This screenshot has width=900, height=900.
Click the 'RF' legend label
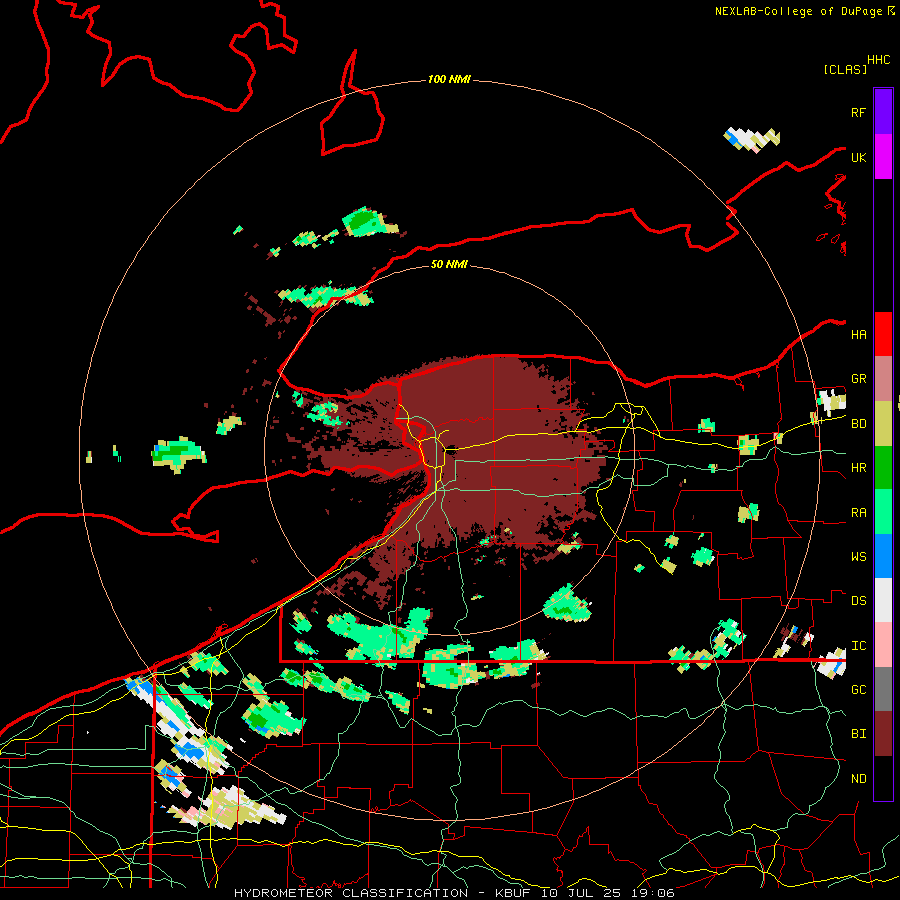click(858, 112)
